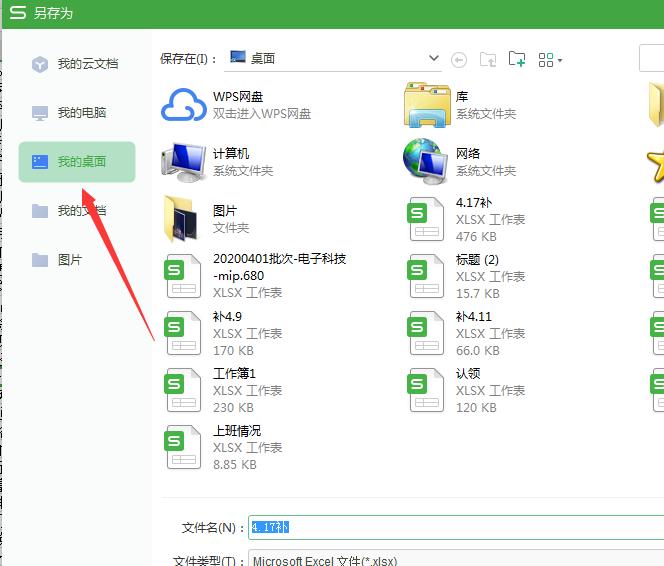664x566 pixels.
Task: Select file icon for 20200401批次-电子科技
Action: point(183,276)
